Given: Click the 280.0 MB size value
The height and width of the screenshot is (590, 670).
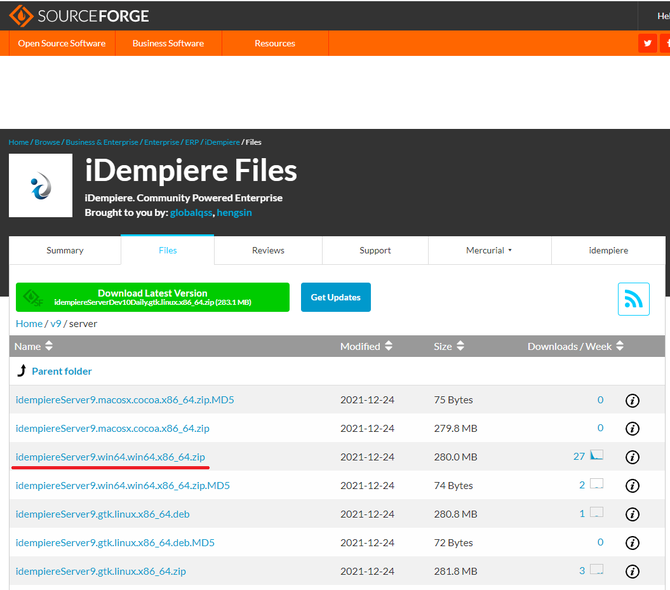Looking at the screenshot, I should pyautogui.click(x=455, y=457).
